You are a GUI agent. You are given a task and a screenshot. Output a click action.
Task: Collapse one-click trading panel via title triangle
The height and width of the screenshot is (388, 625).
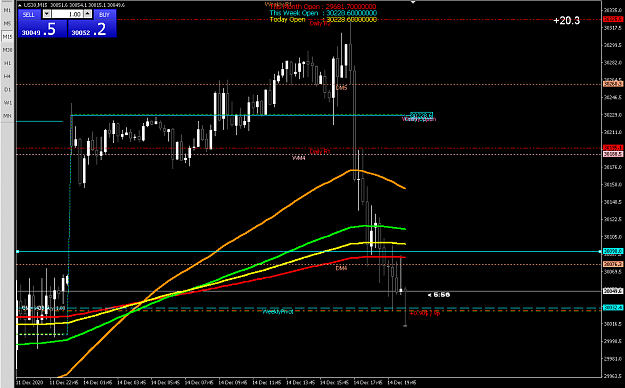point(20,5)
